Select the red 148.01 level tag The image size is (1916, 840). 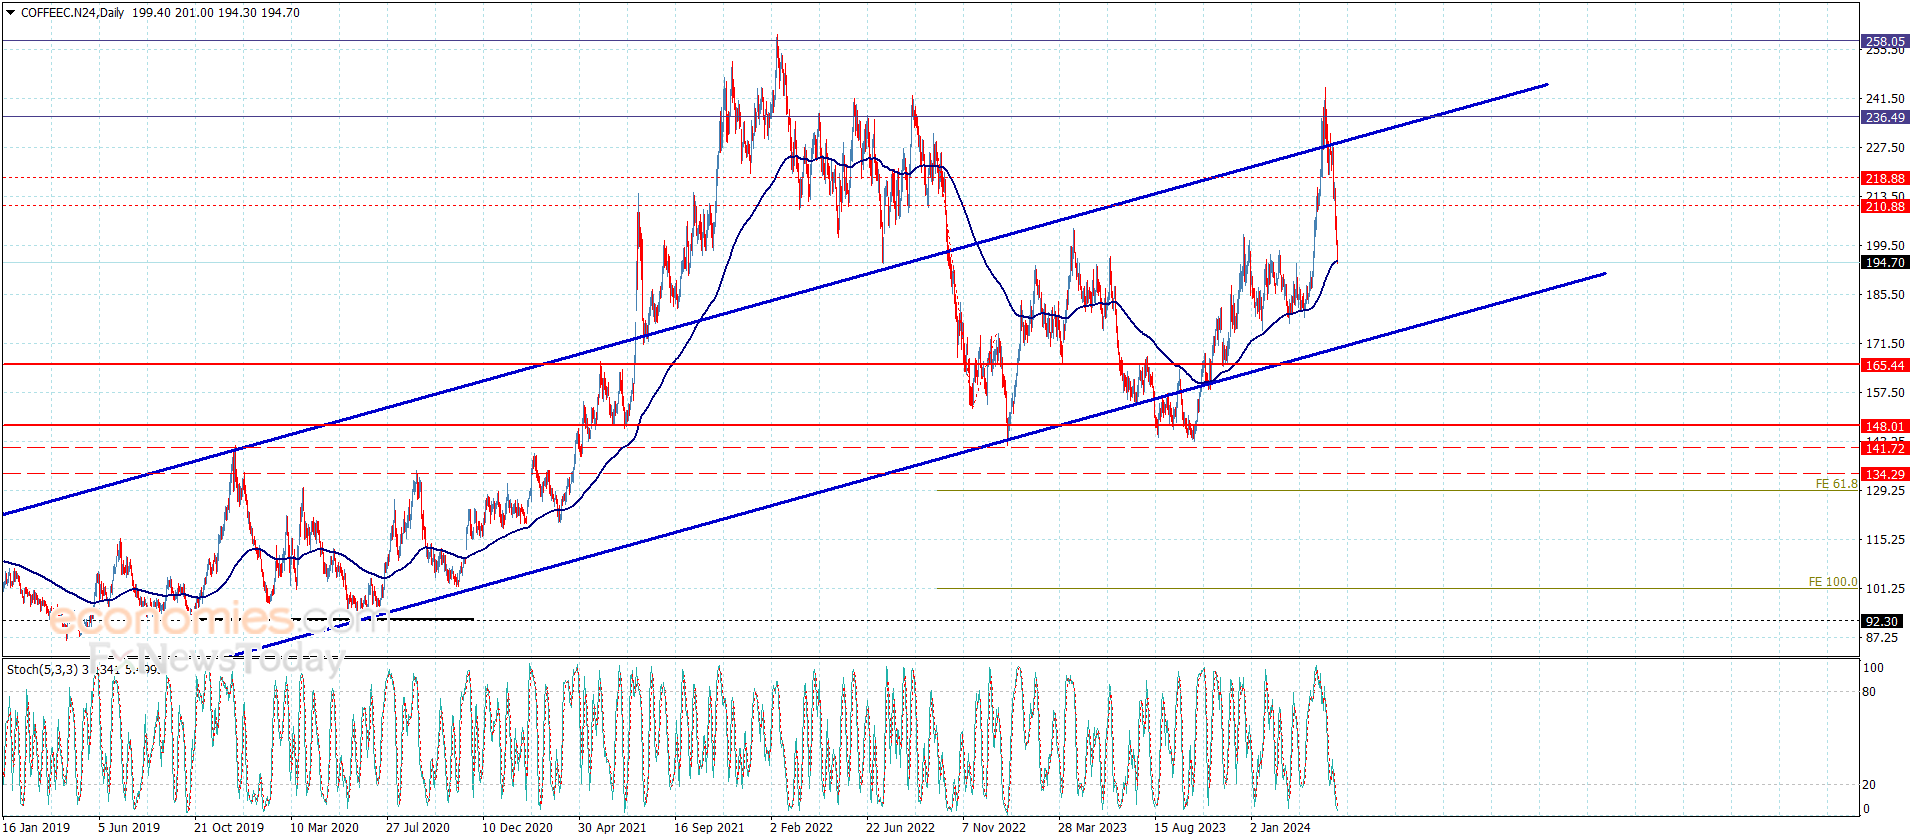pyautogui.click(x=1884, y=427)
